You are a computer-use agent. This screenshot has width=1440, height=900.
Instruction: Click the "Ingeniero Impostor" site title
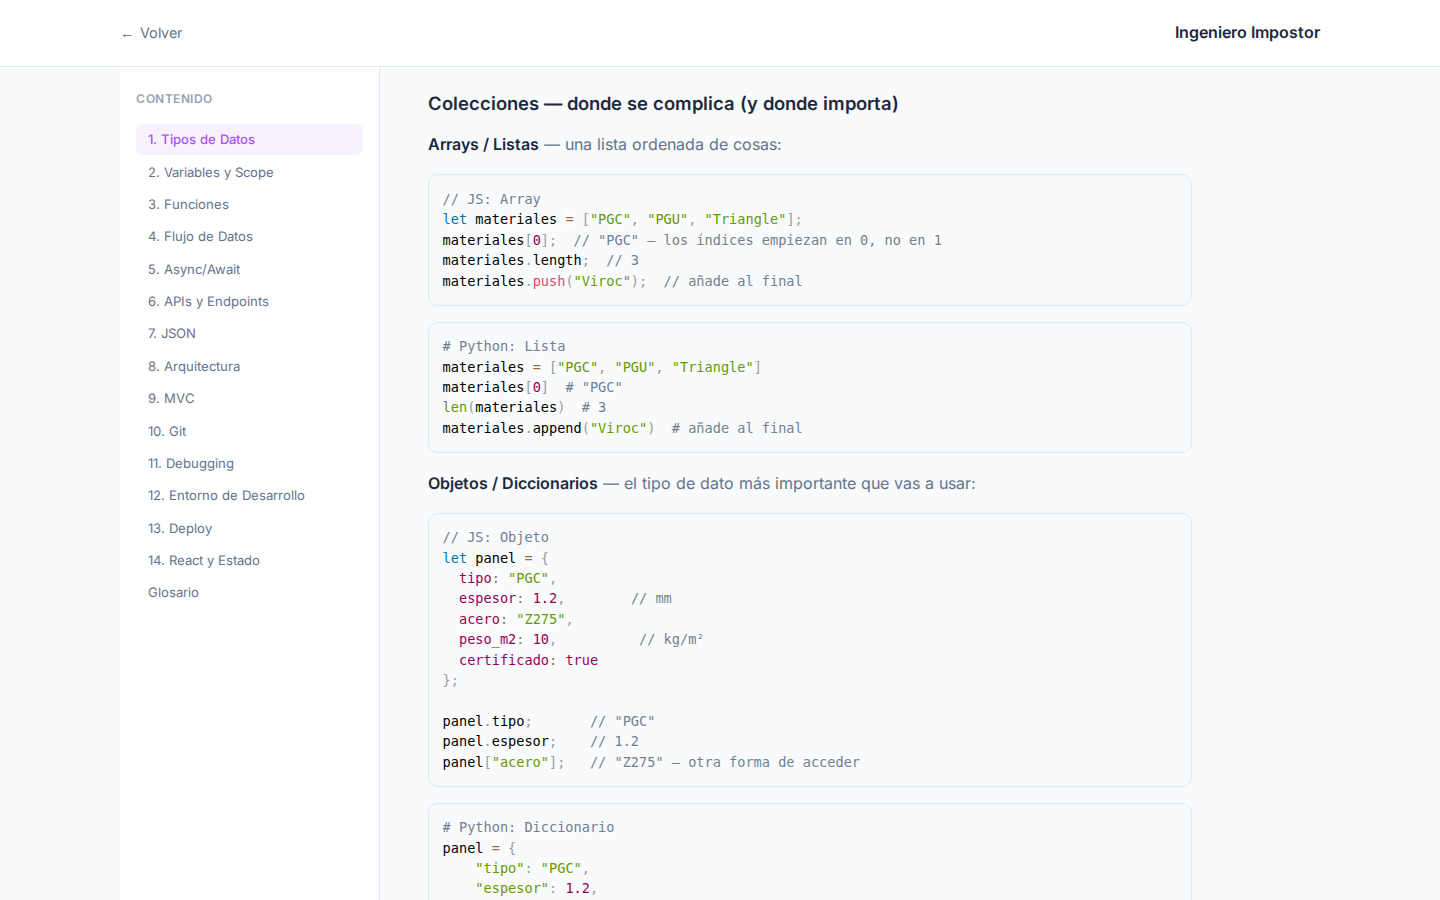[x=1247, y=32]
